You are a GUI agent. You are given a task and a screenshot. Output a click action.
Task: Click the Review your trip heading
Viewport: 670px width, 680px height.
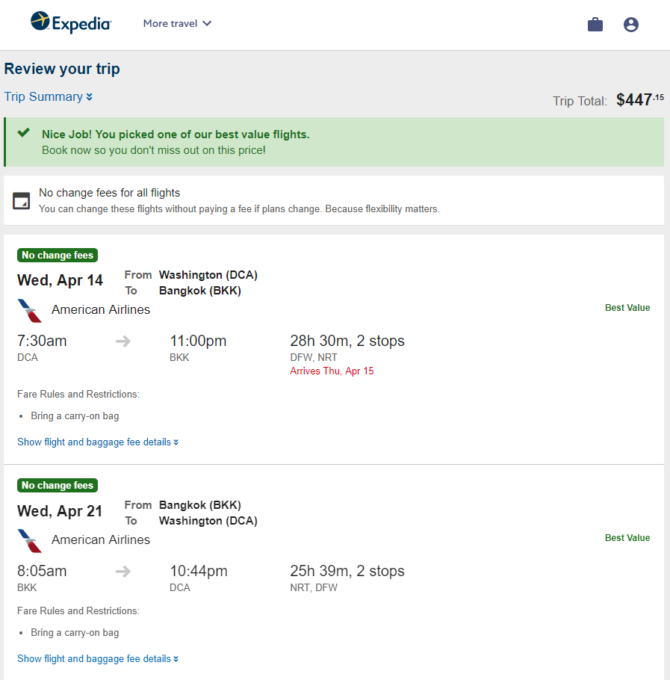point(62,69)
